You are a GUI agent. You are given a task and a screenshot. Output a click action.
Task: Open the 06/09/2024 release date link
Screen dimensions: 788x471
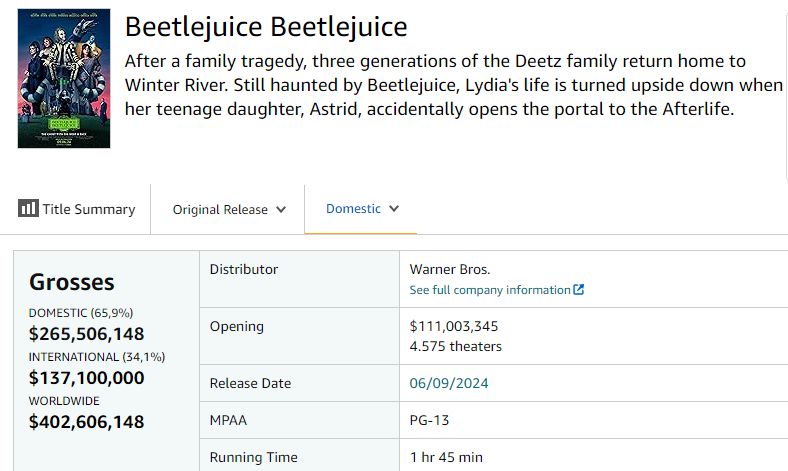click(449, 383)
